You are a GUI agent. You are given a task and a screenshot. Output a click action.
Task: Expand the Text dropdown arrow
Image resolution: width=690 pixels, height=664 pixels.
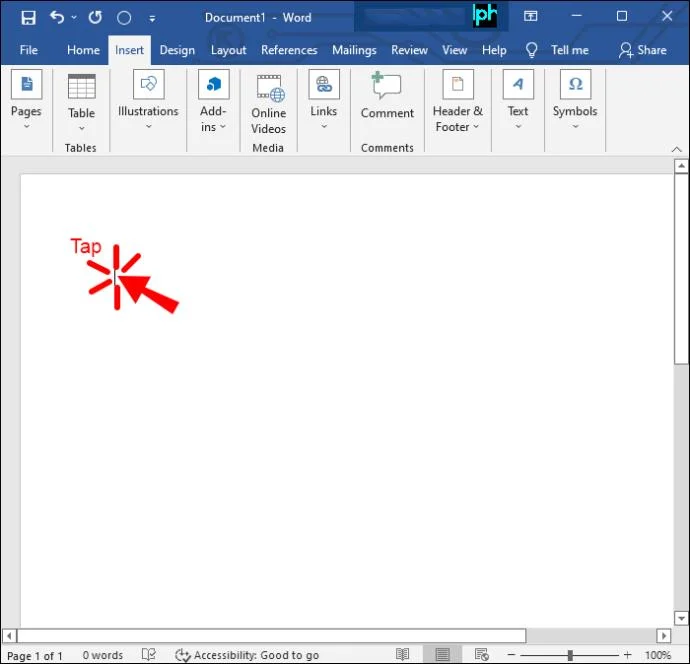518,126
